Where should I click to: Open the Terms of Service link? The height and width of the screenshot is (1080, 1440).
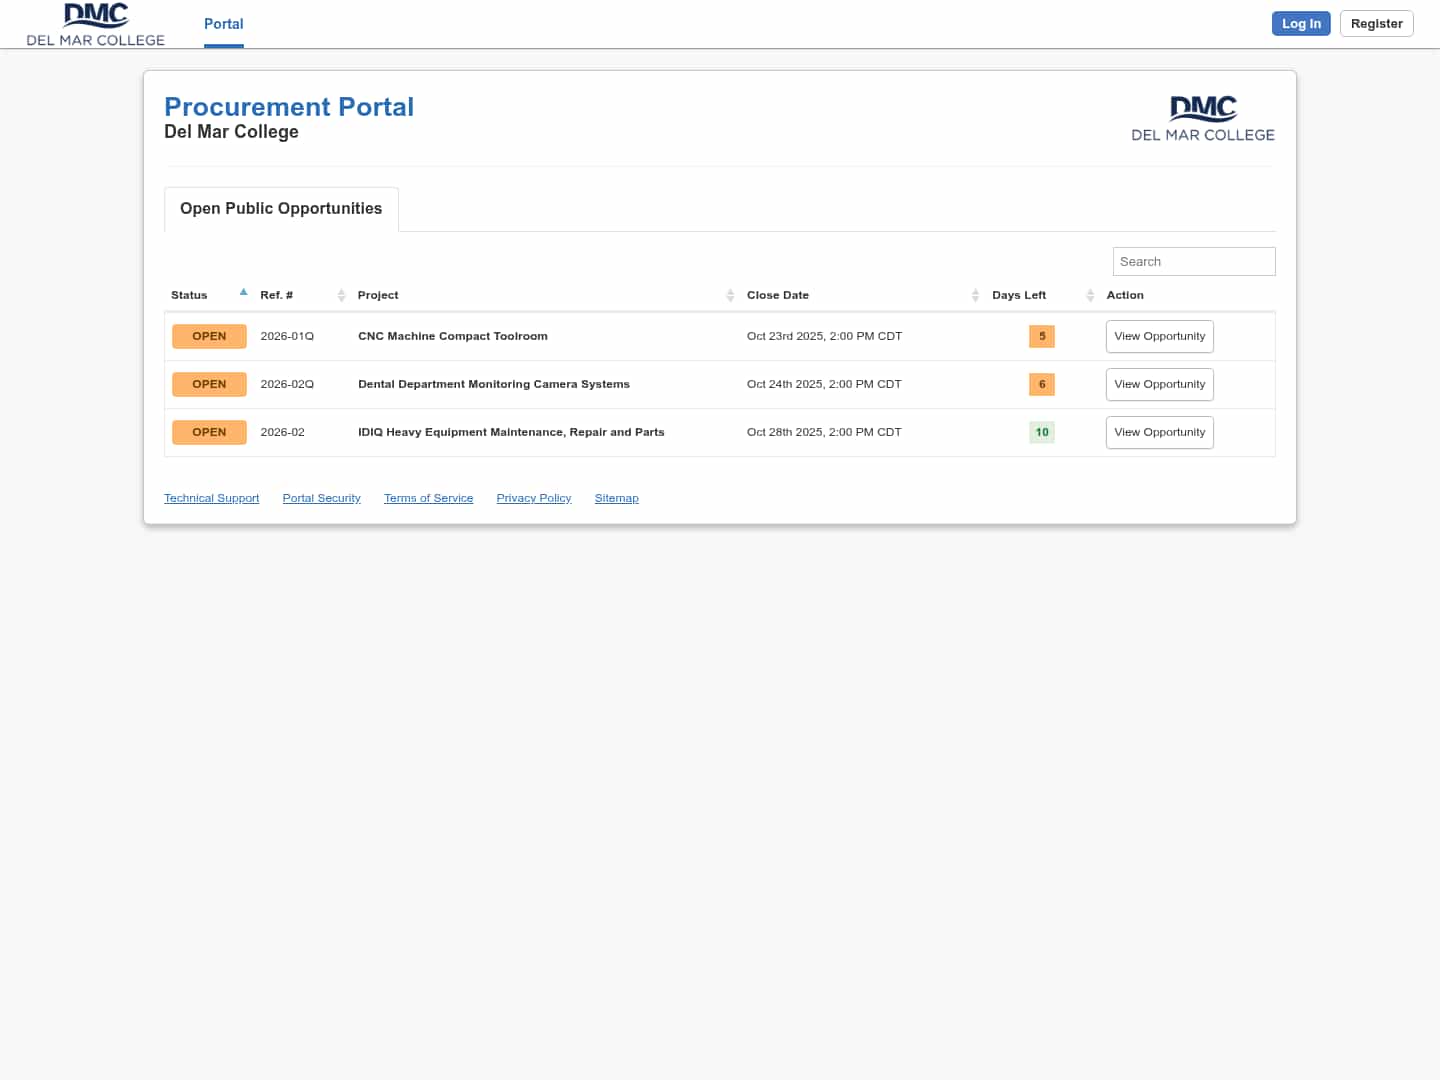tap(428, 498)
